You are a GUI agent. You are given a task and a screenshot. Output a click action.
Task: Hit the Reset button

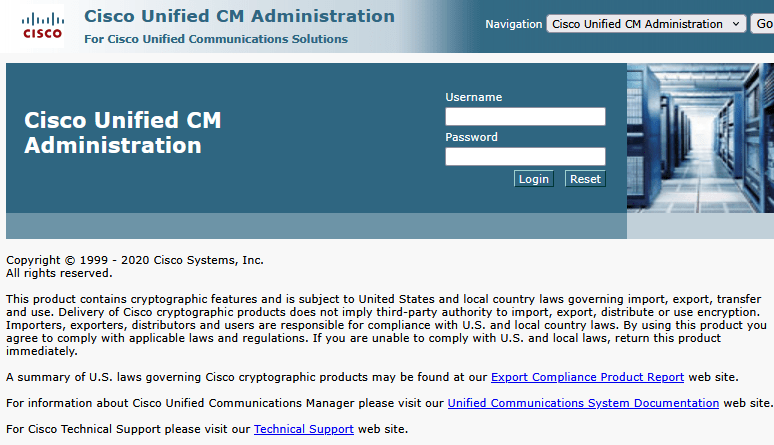585,179
